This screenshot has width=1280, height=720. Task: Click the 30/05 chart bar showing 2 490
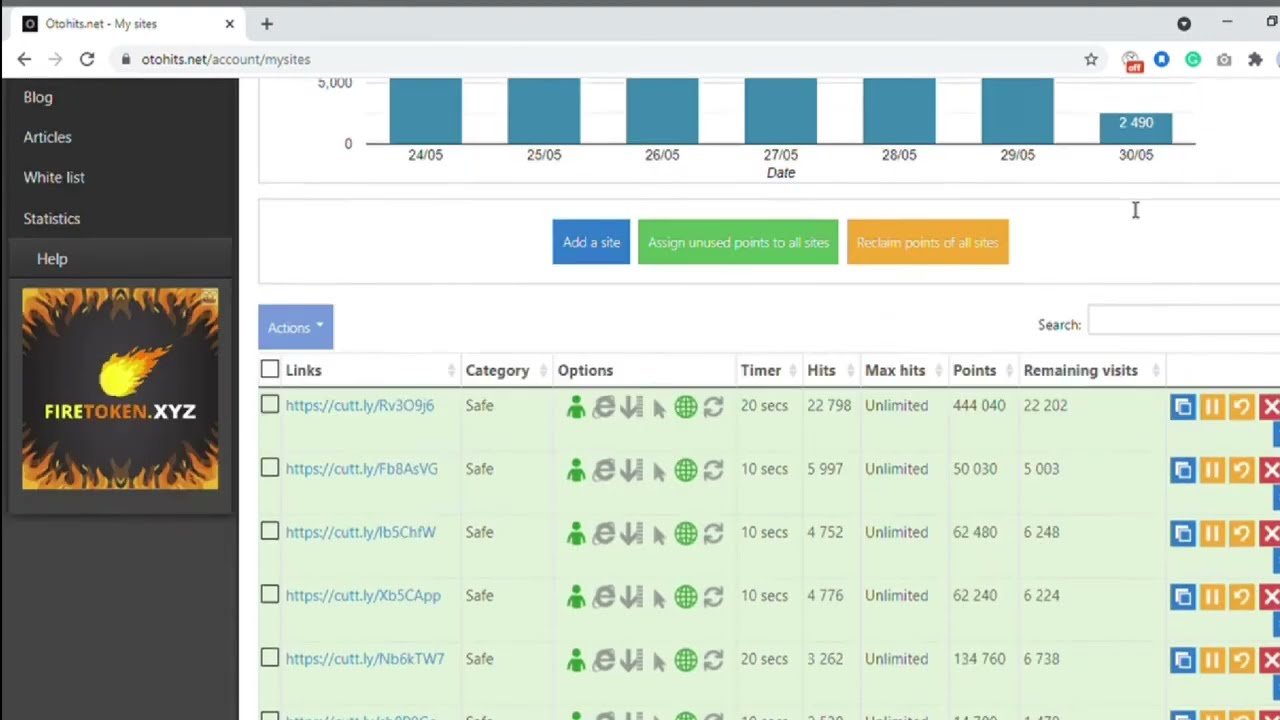pos(1135,128)
